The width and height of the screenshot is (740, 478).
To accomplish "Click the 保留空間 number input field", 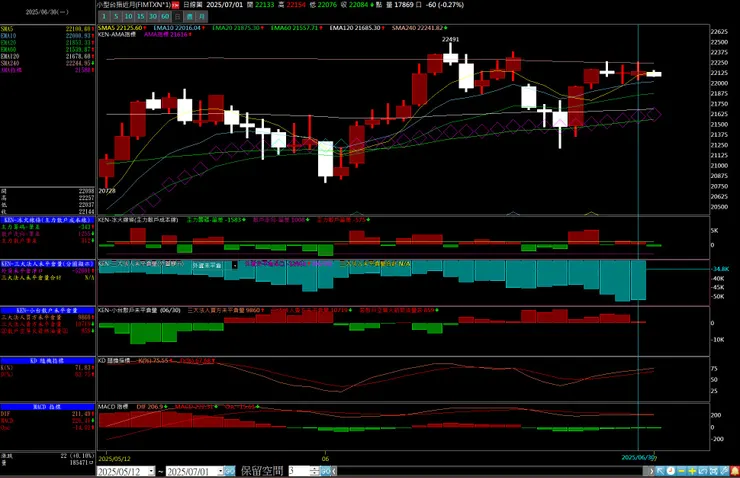I will (299, 471).
